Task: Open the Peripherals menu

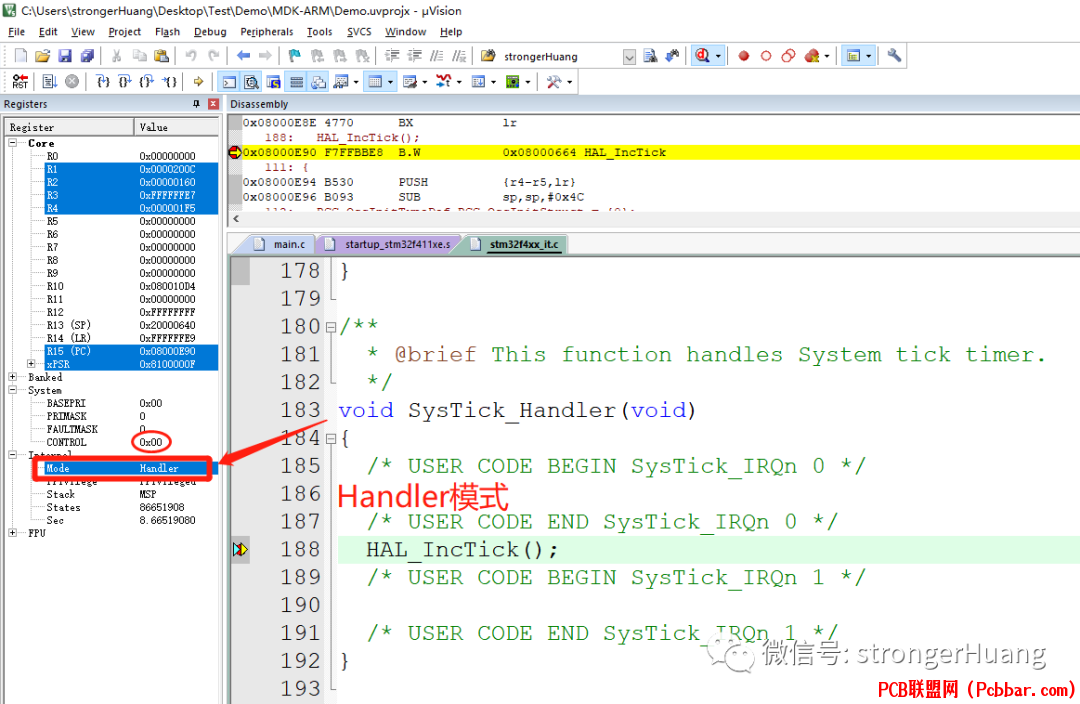Action: (267, 32)
